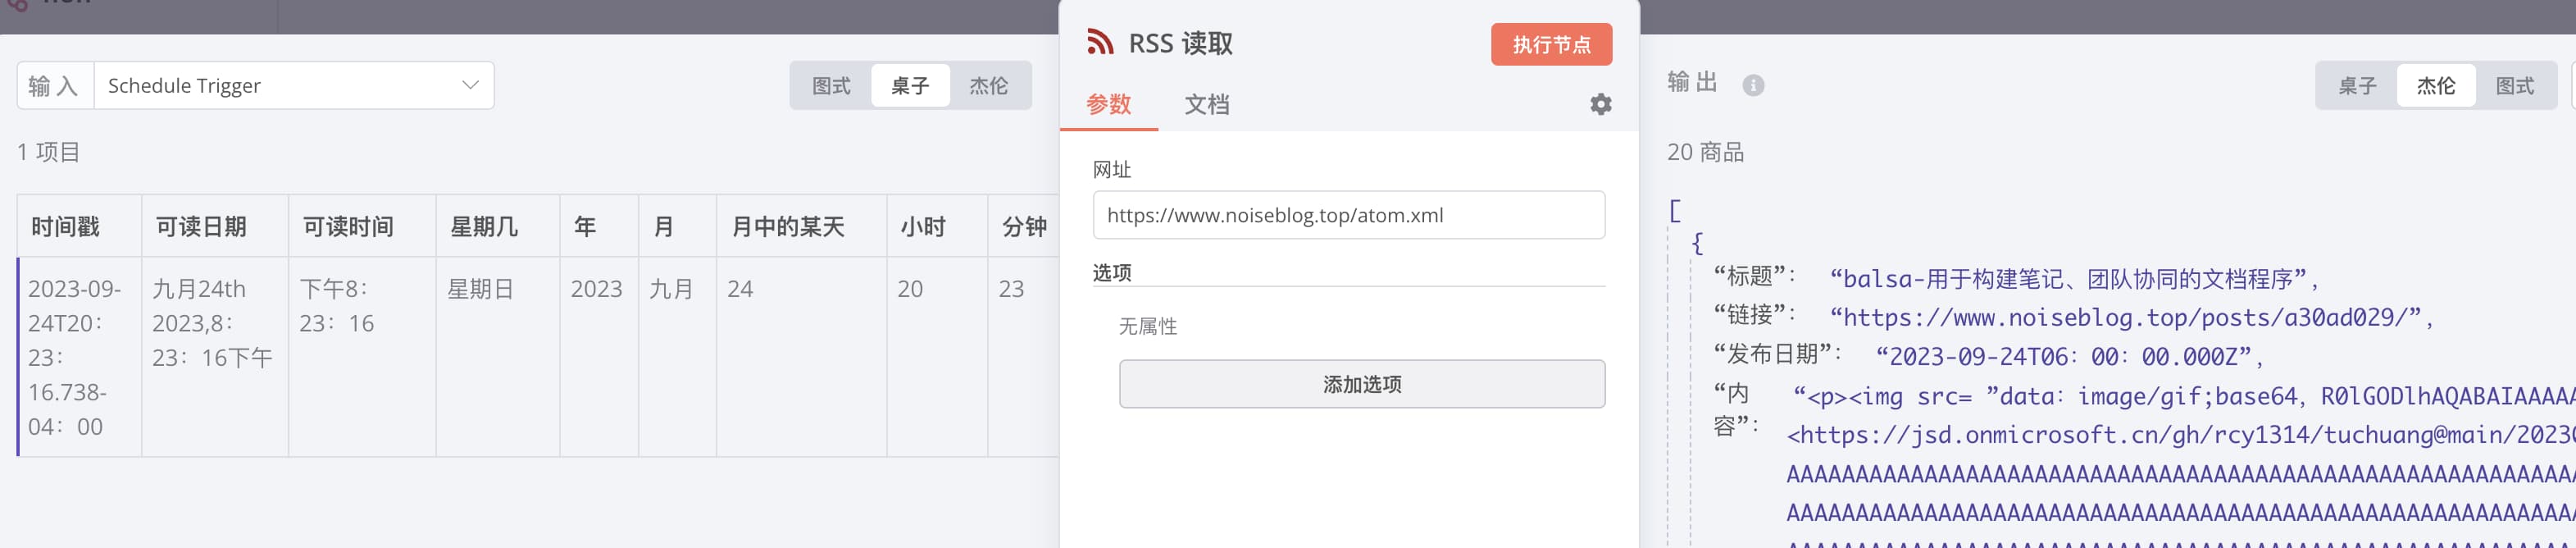Viewport: 2576px width, 548px height.
Task: Click the 执行节点 button
Action: click(1550, 45)
